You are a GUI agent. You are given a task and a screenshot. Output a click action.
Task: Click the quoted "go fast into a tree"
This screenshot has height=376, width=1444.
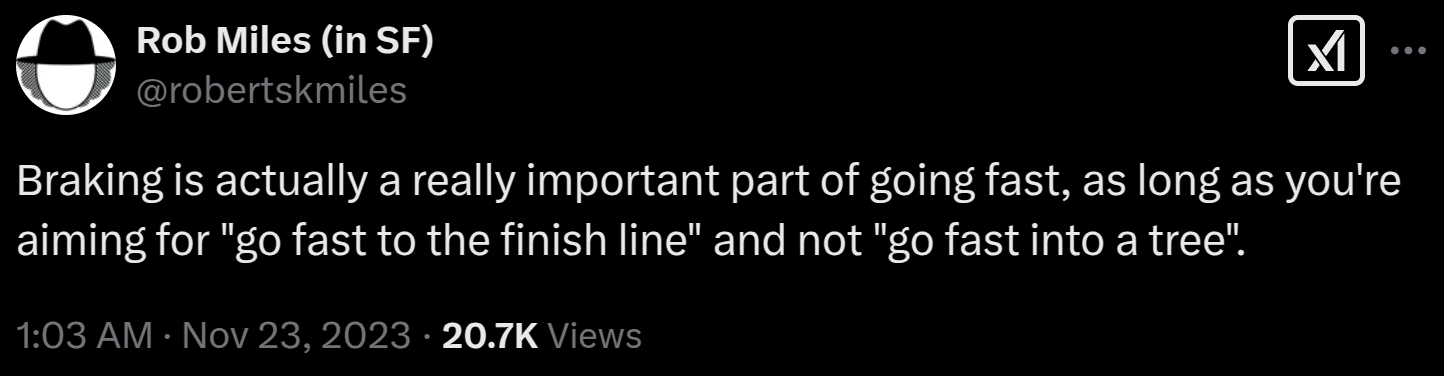[x=1065, y=242]
